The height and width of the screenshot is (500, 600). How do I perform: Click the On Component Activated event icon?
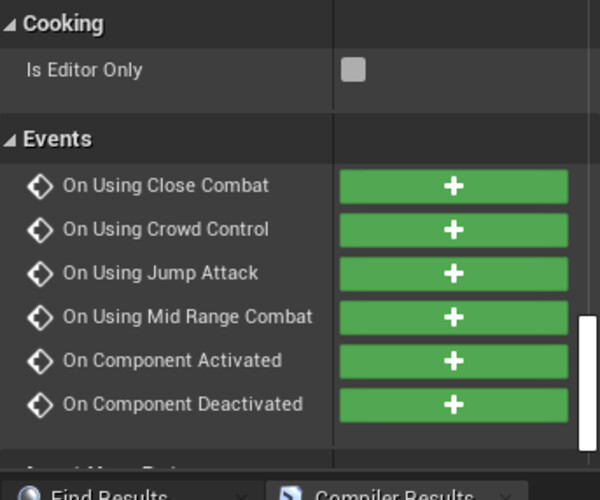tap(40, 361)
